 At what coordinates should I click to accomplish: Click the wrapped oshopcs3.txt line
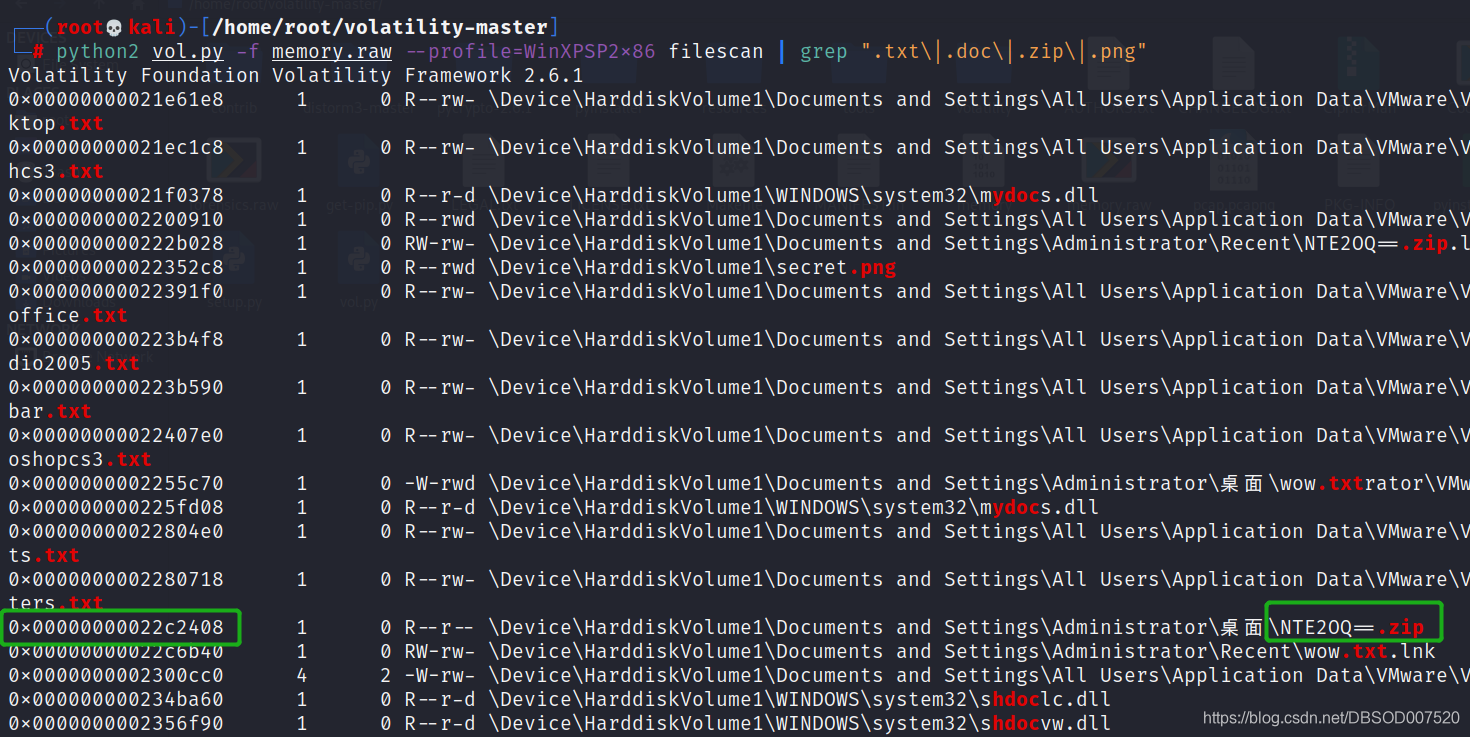pyautogui.click(x=80, y=459)
